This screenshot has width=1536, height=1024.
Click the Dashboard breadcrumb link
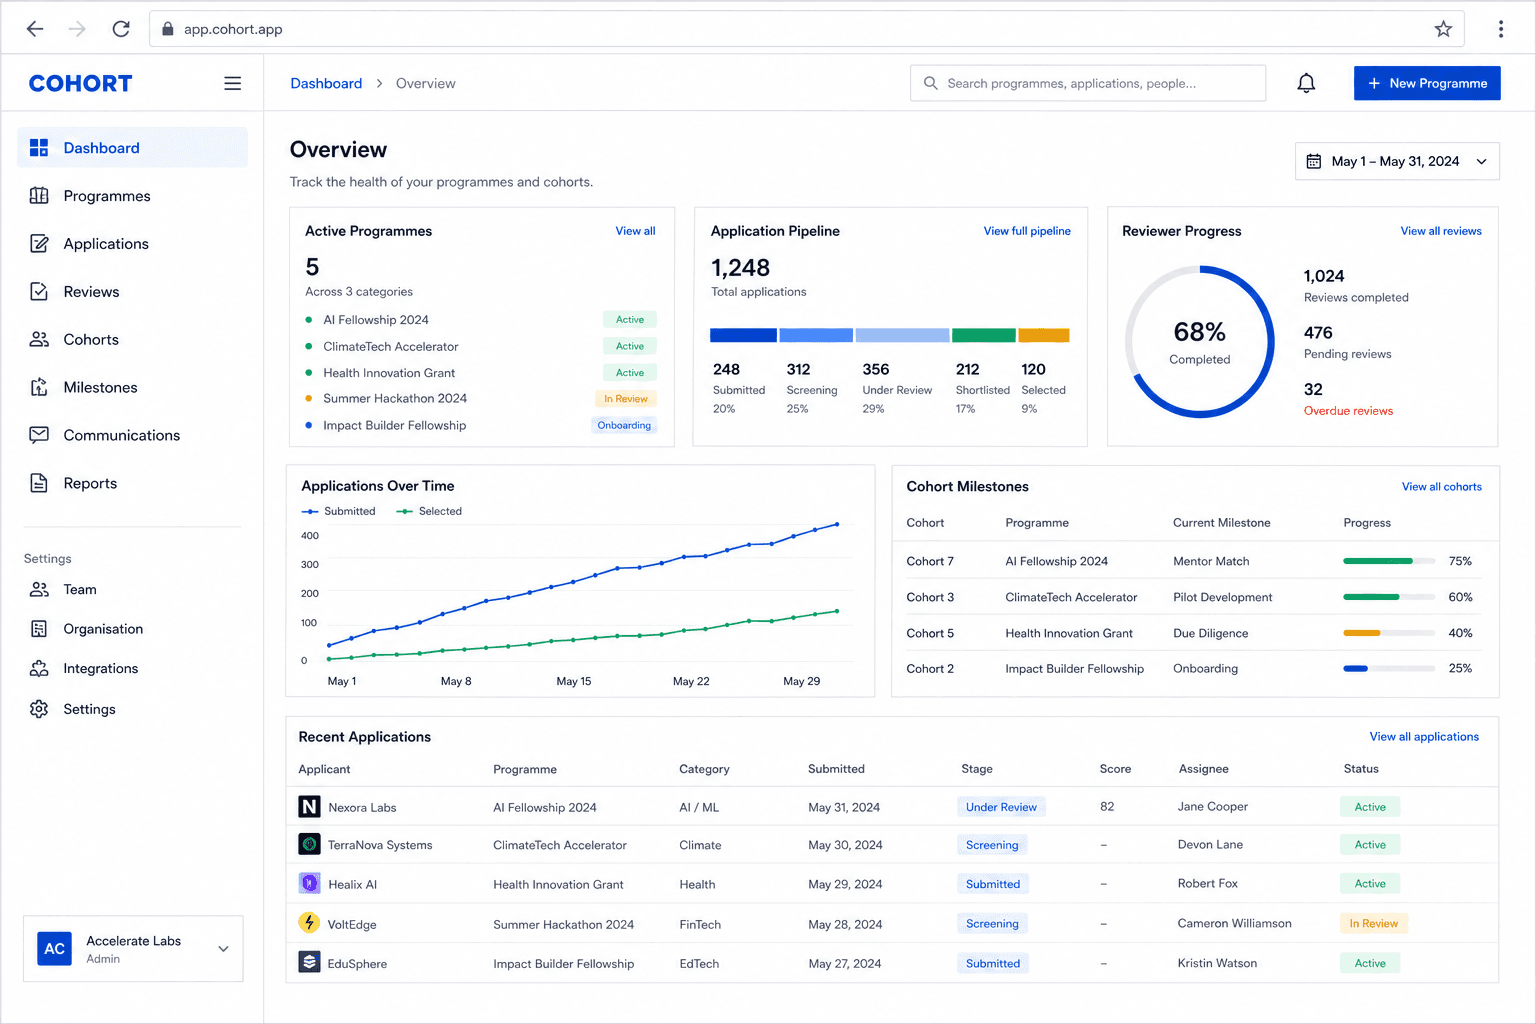tap(326, 83)
